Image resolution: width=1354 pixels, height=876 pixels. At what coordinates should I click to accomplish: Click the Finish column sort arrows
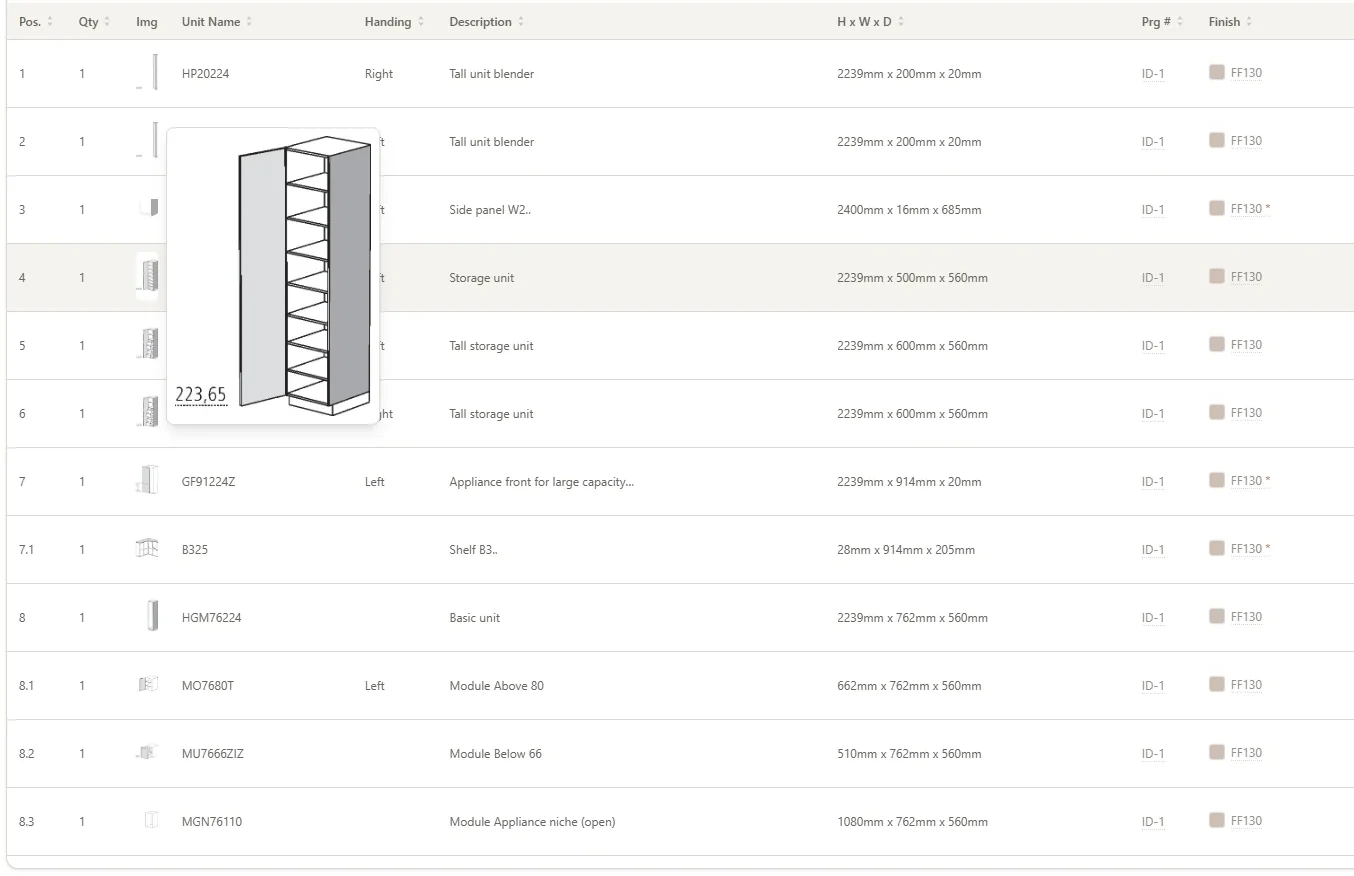(x=1249, y=22)
